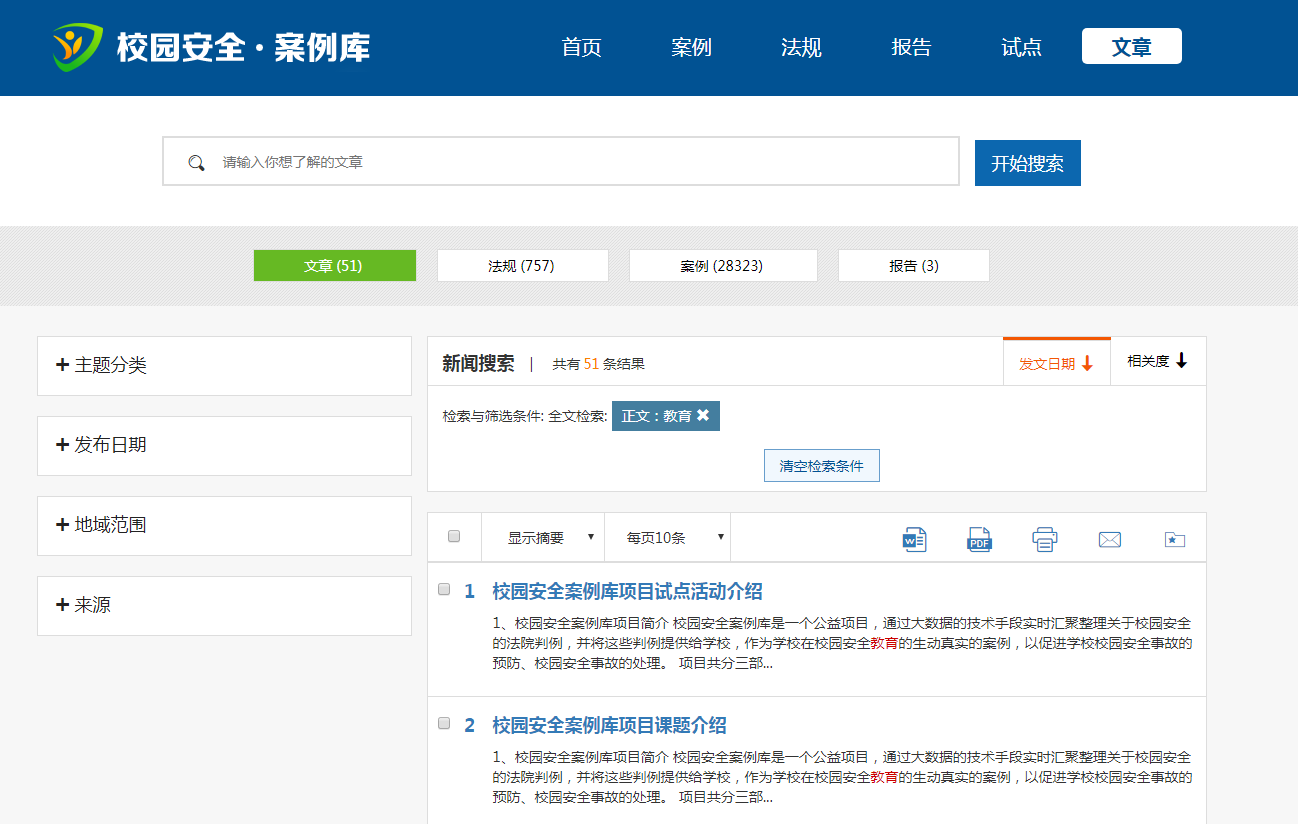Open 案例 in the top navigation
Screen dimensions: 1298x824
click(691, 47)
